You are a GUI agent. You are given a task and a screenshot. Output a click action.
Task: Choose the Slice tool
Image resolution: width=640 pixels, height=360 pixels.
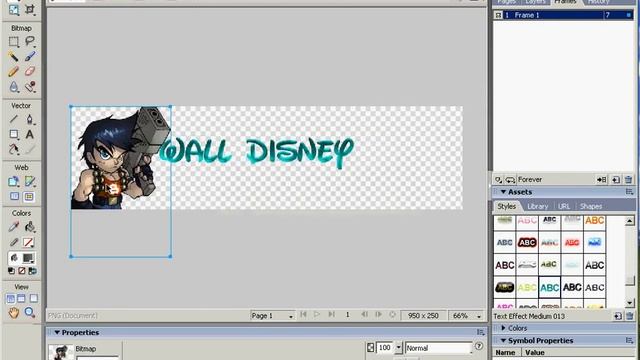click(30, 181)
